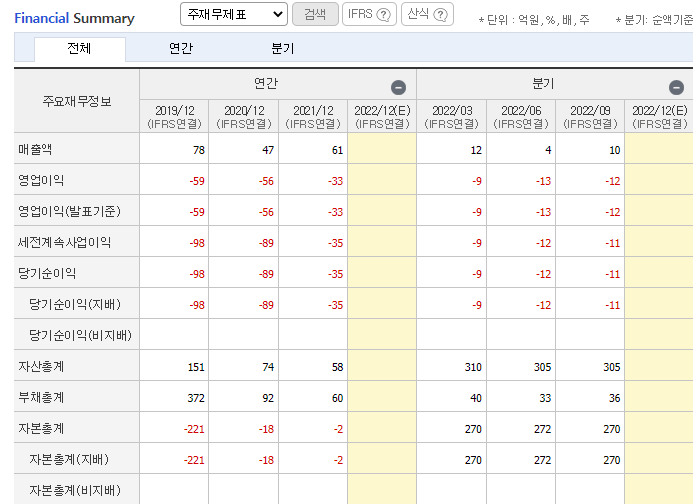Viewport: 693px width, 504px height.
Task: Click the IFRS help button
Action: pos(369,14)
